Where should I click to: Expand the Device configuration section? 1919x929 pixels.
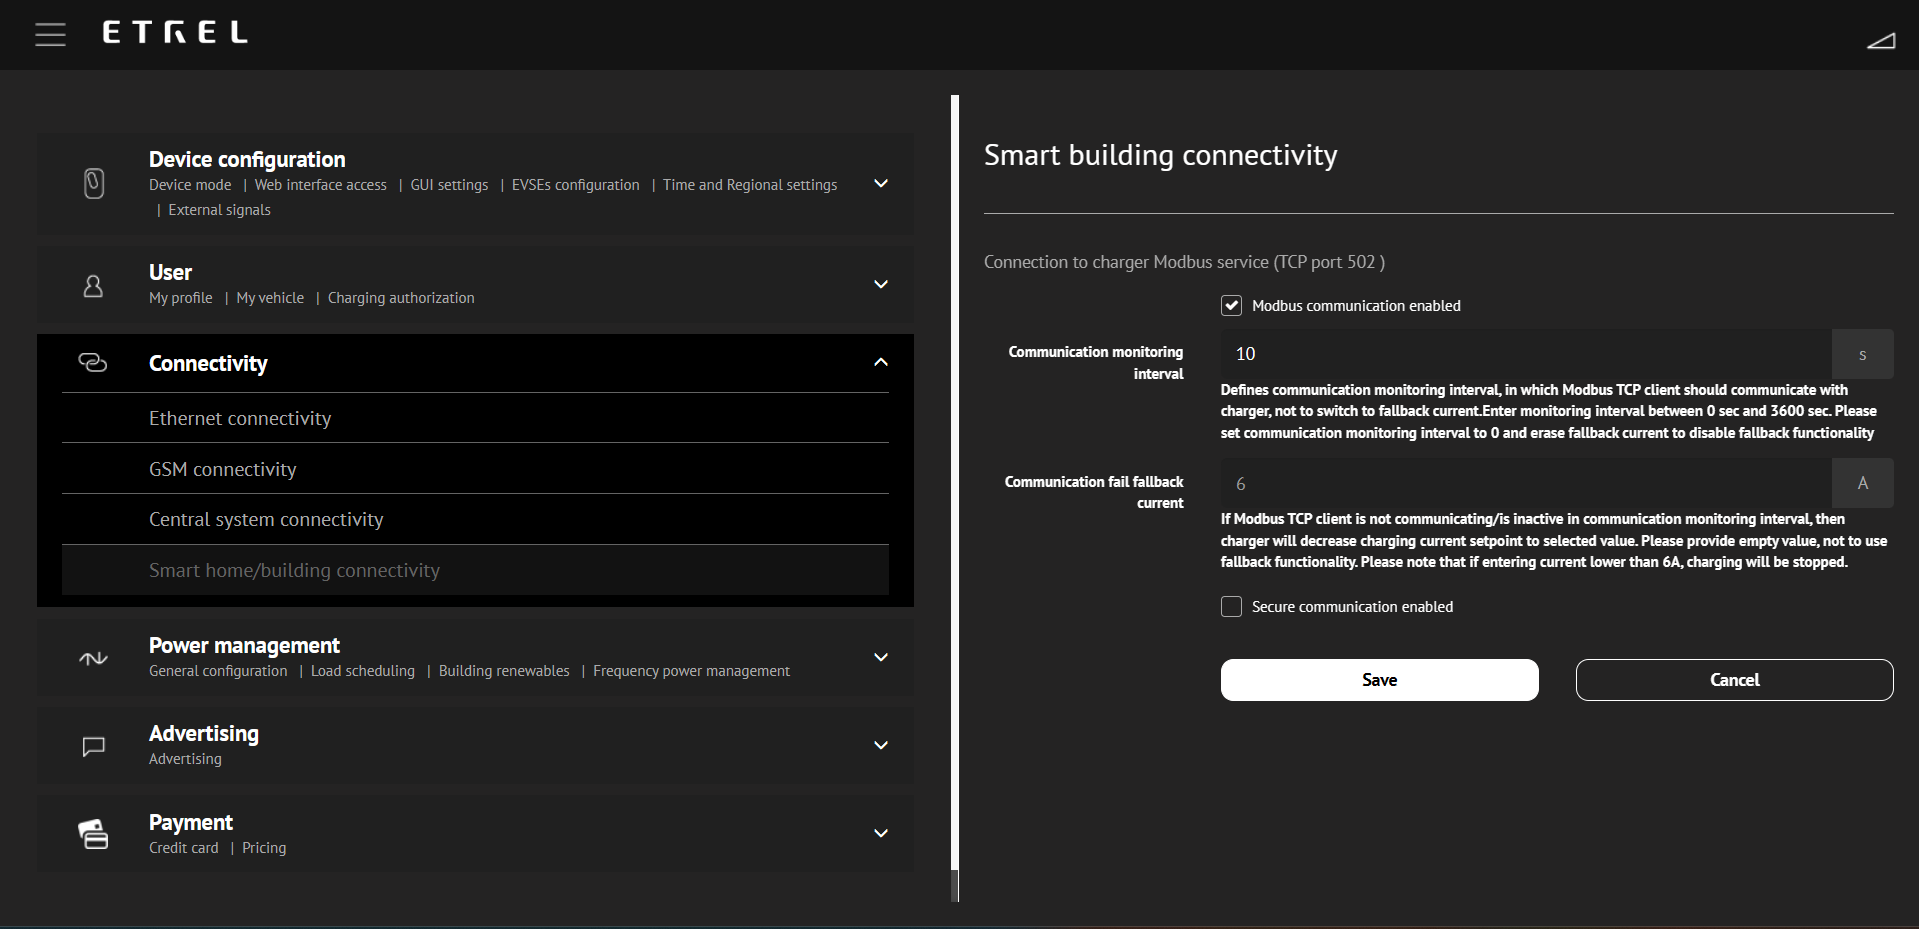[880, 184]
